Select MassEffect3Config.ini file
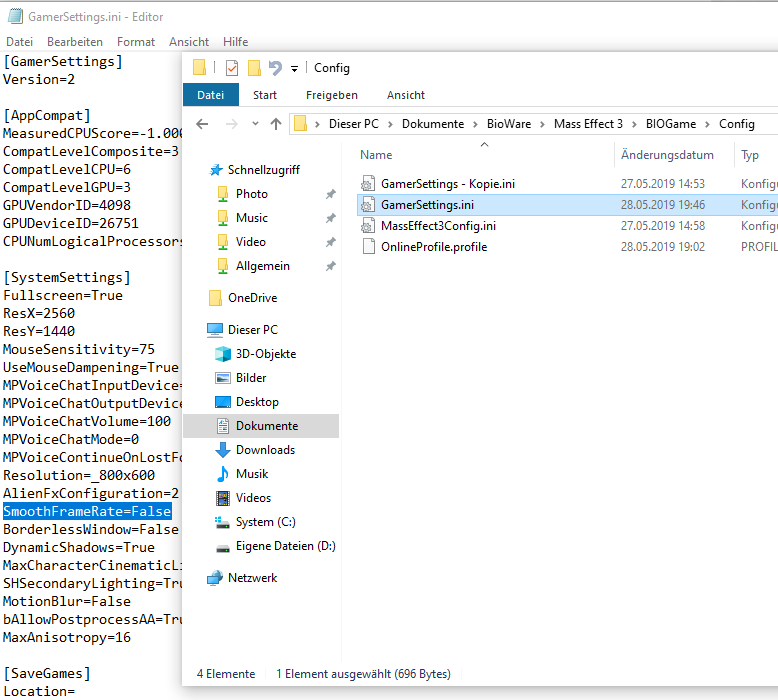The width and height of the screenshot is (778, 700). tap(438, 226)
